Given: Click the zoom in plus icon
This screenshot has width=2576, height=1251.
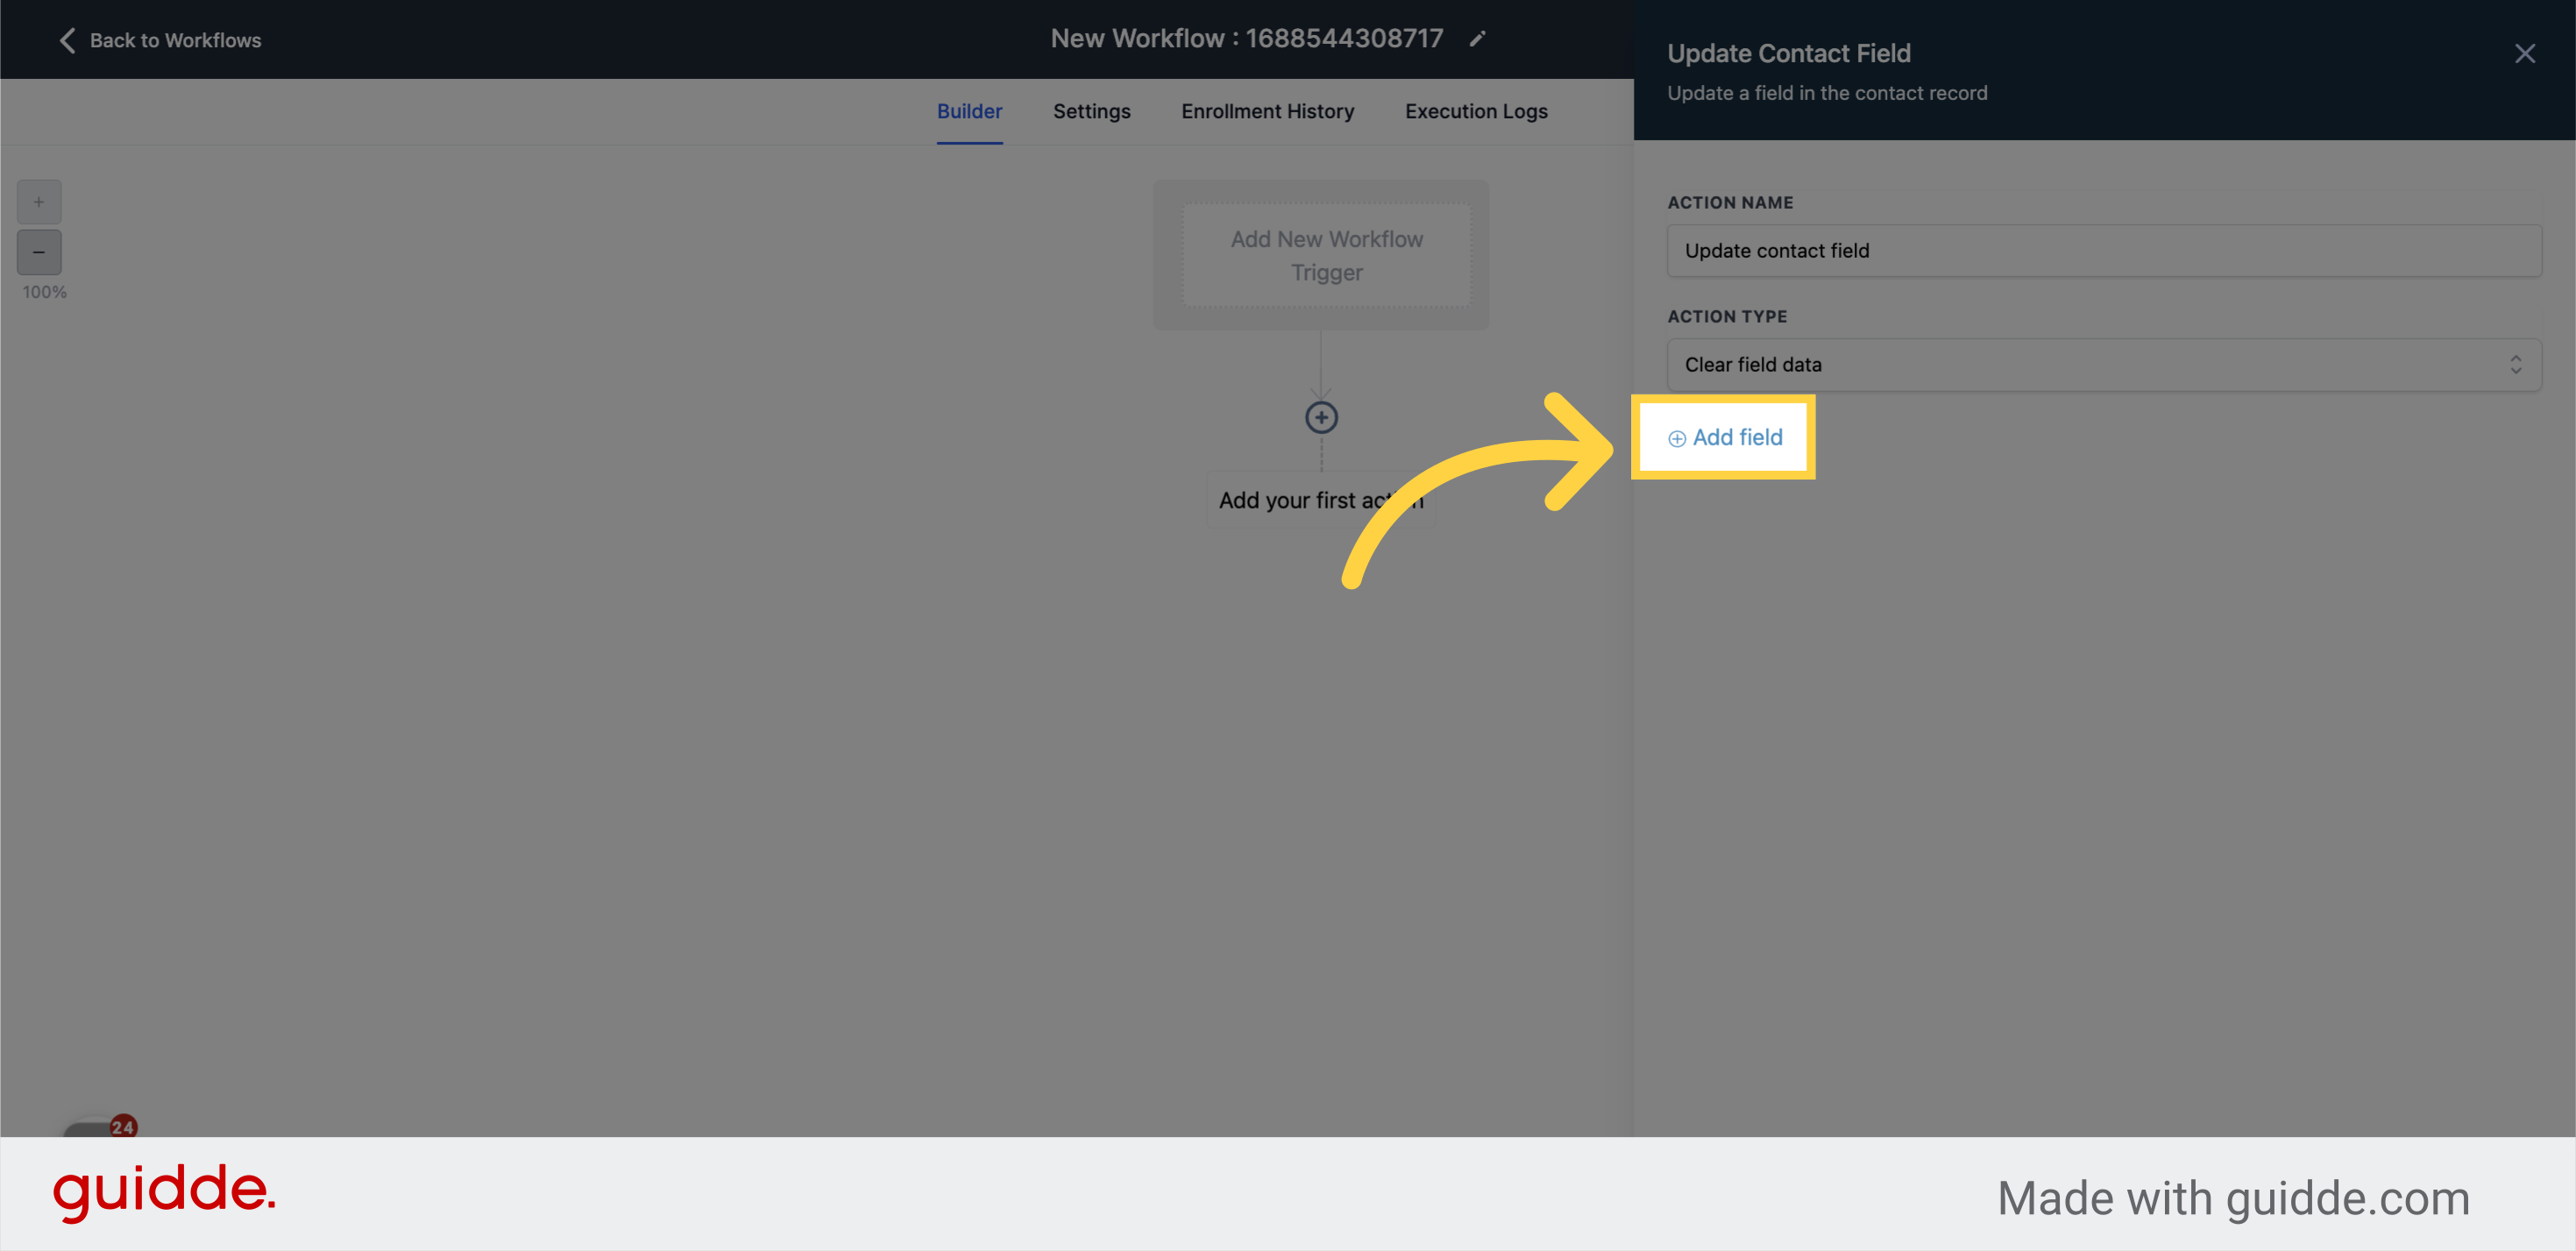Looking at the screenshot, I should [39, 201].
